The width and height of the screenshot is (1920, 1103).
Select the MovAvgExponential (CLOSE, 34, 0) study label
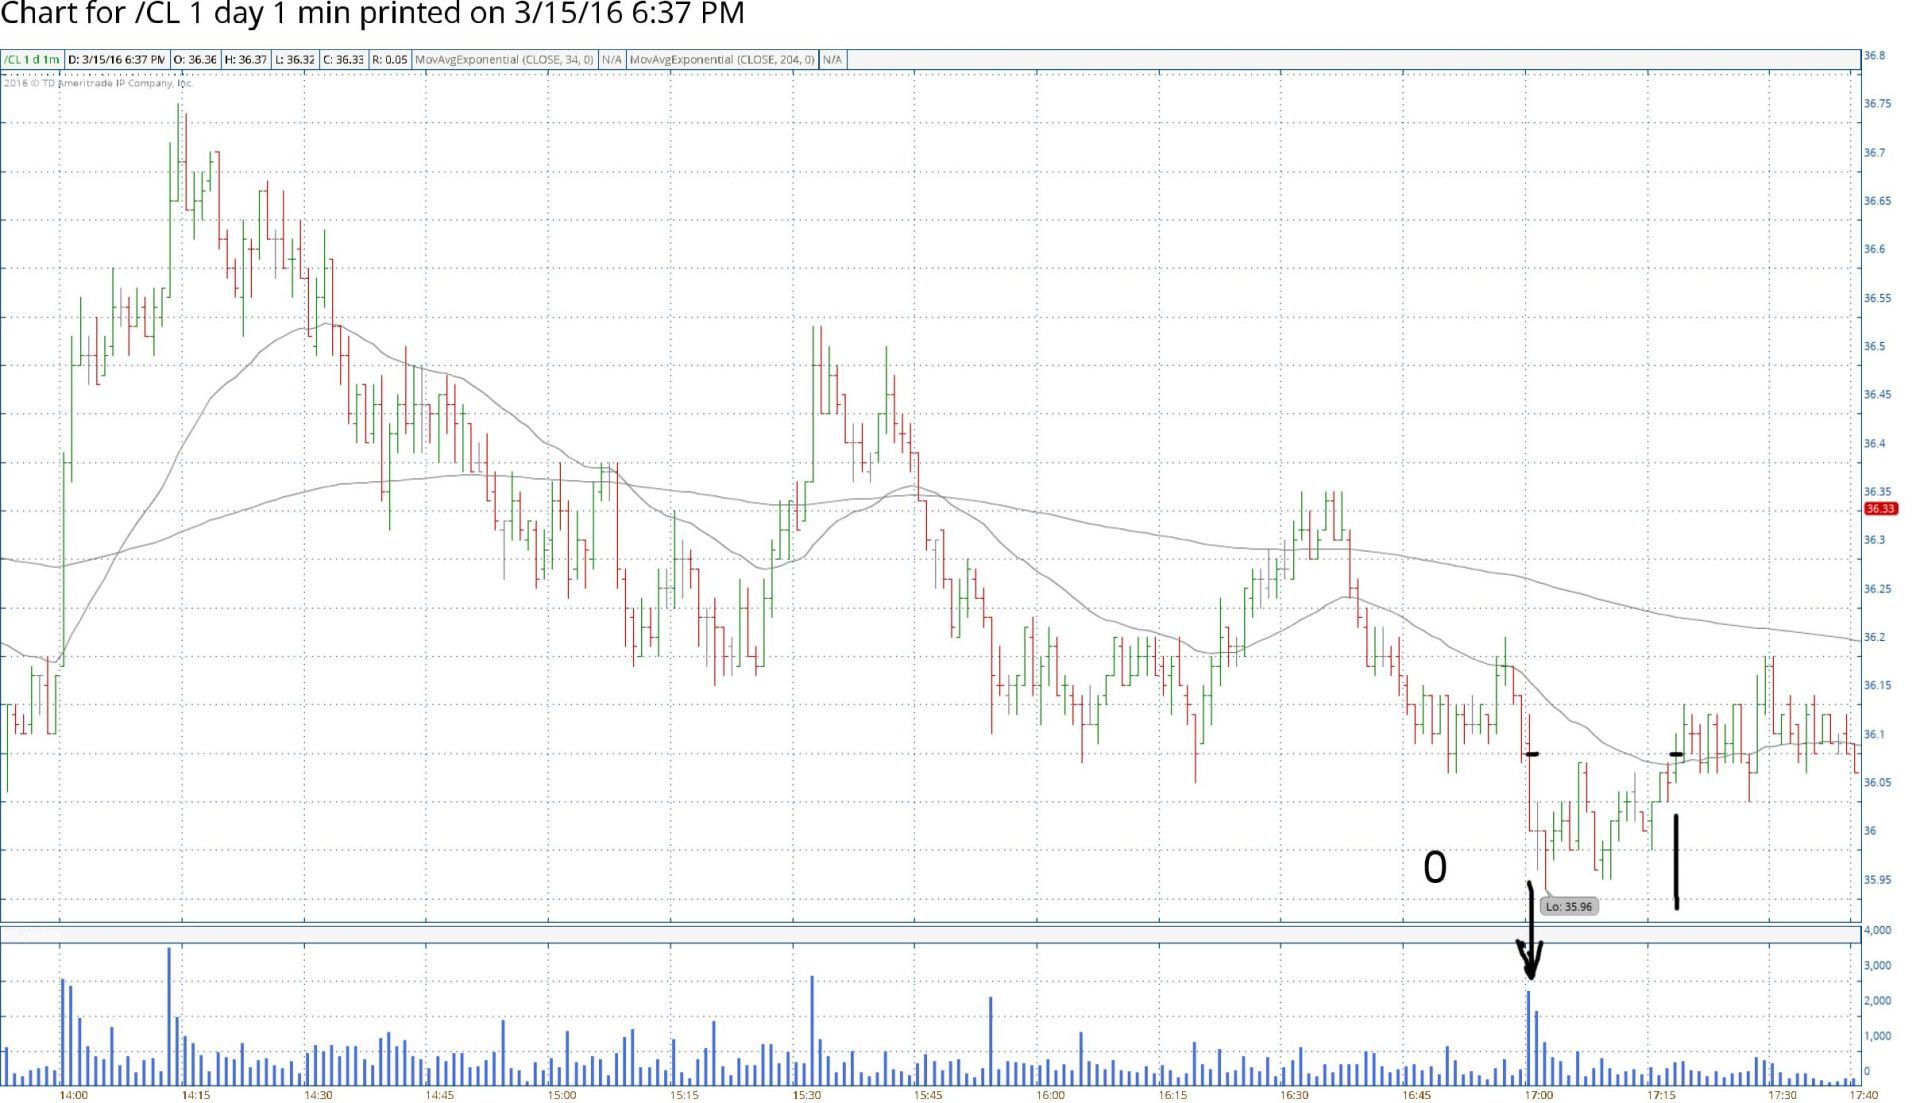[504, 60]
